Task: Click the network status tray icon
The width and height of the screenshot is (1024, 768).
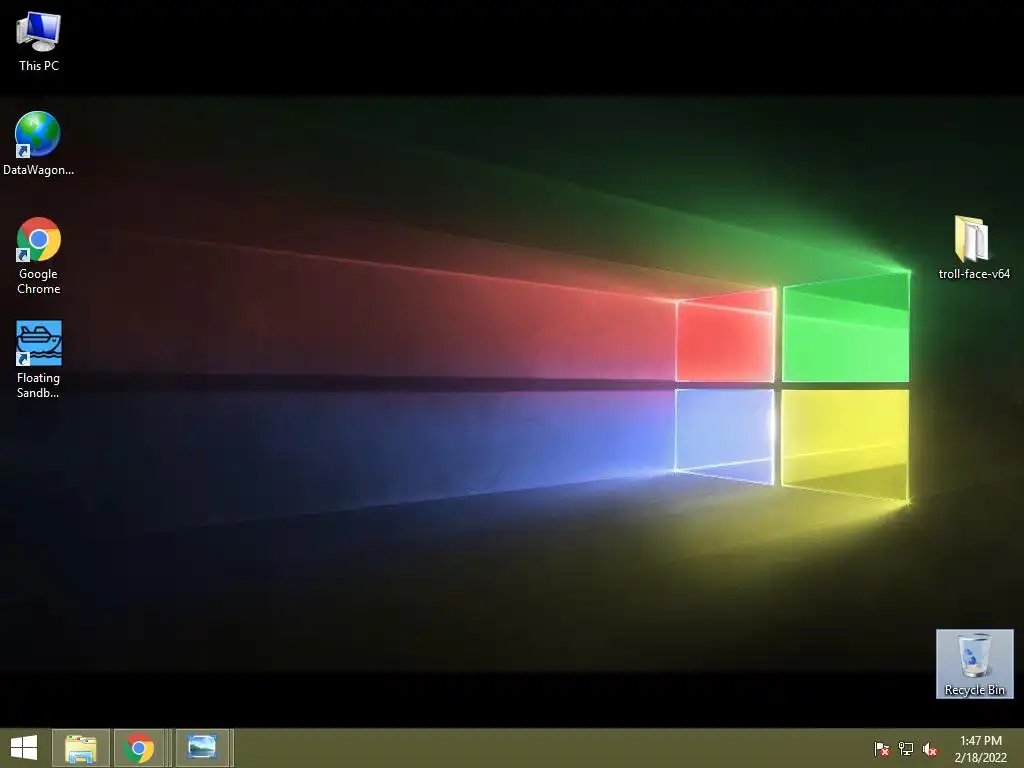Action: 906,748
